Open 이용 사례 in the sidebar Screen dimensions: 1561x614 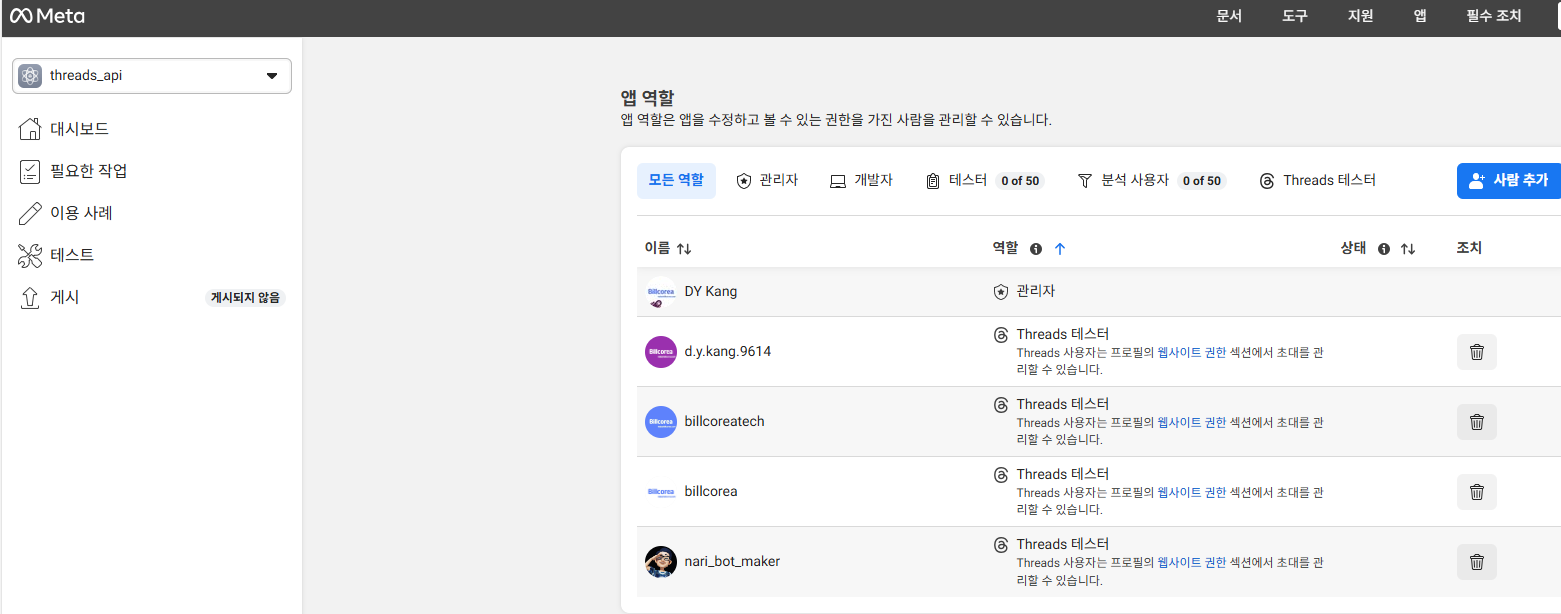tap(81, 213)
